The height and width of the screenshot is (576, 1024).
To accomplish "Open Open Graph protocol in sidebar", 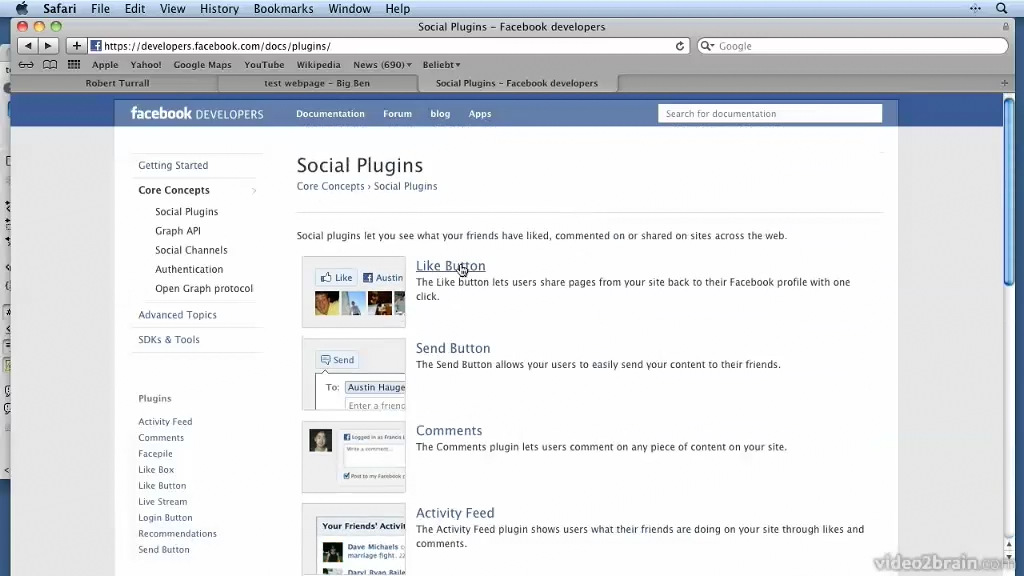I will [x=204, y=288].
